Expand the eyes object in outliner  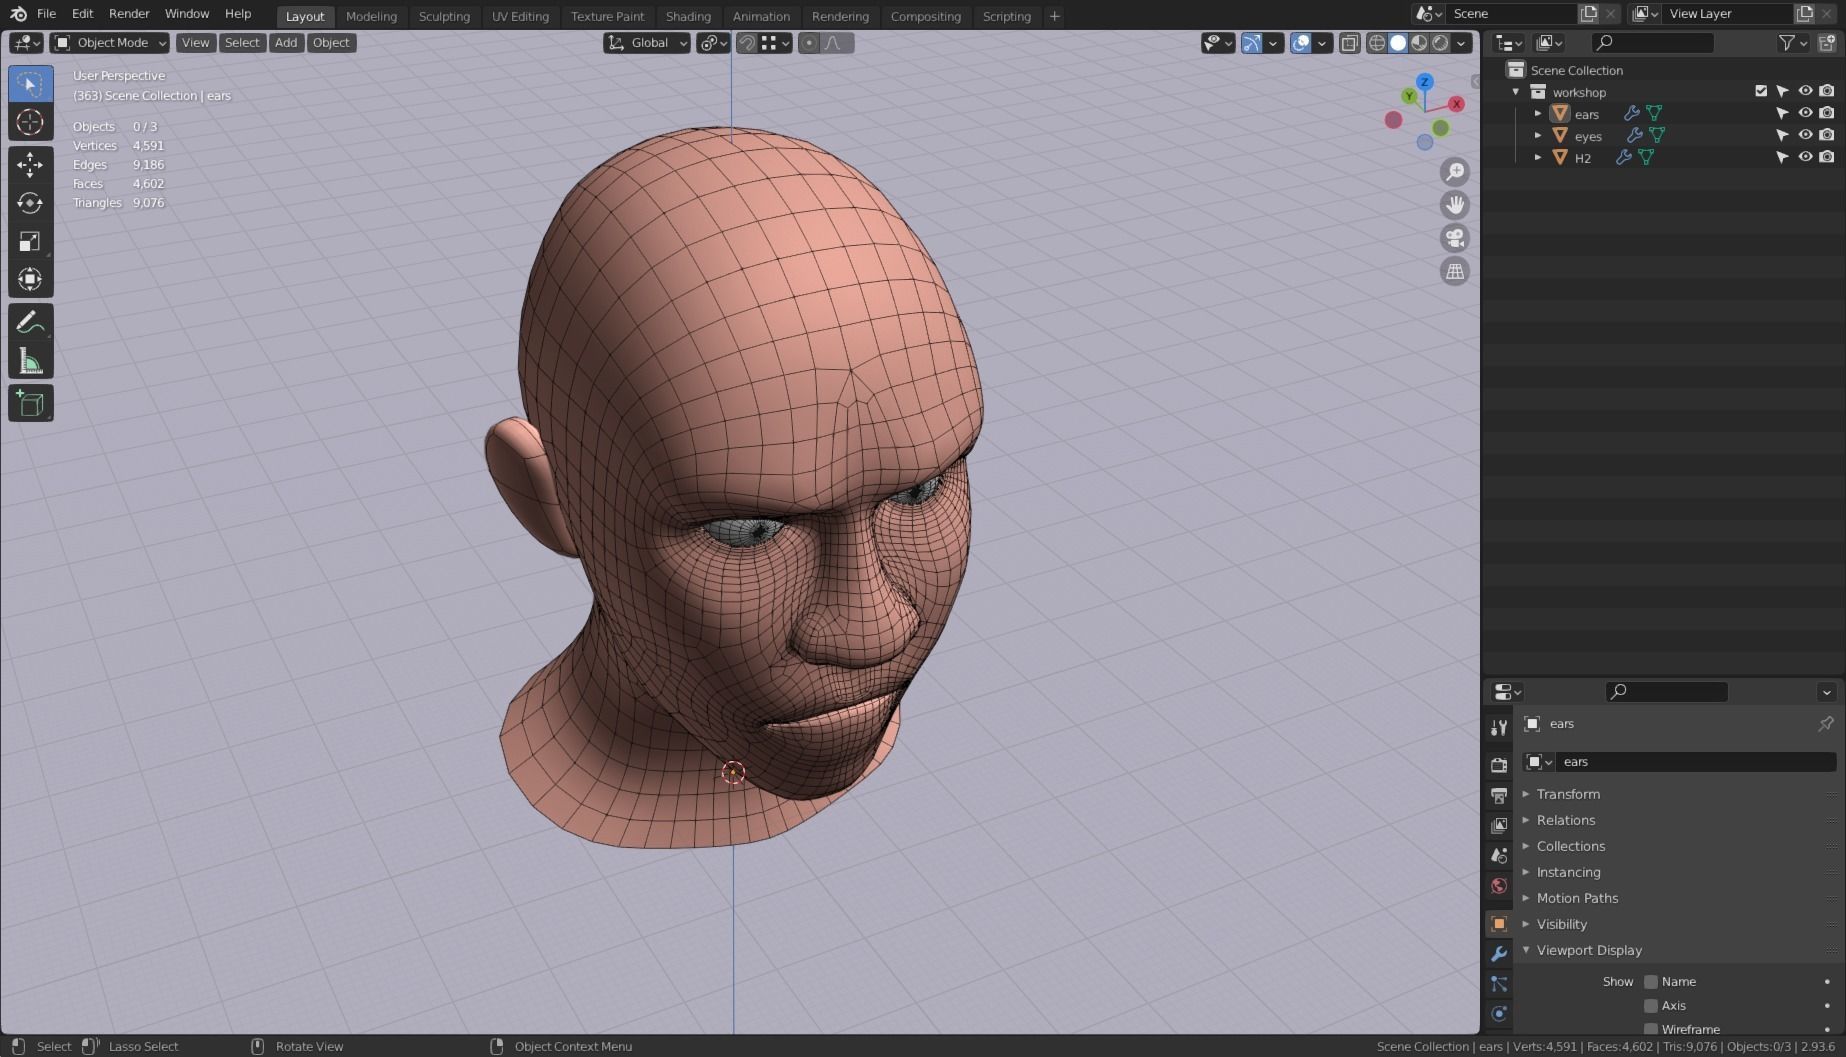[x=1538, y=135]
